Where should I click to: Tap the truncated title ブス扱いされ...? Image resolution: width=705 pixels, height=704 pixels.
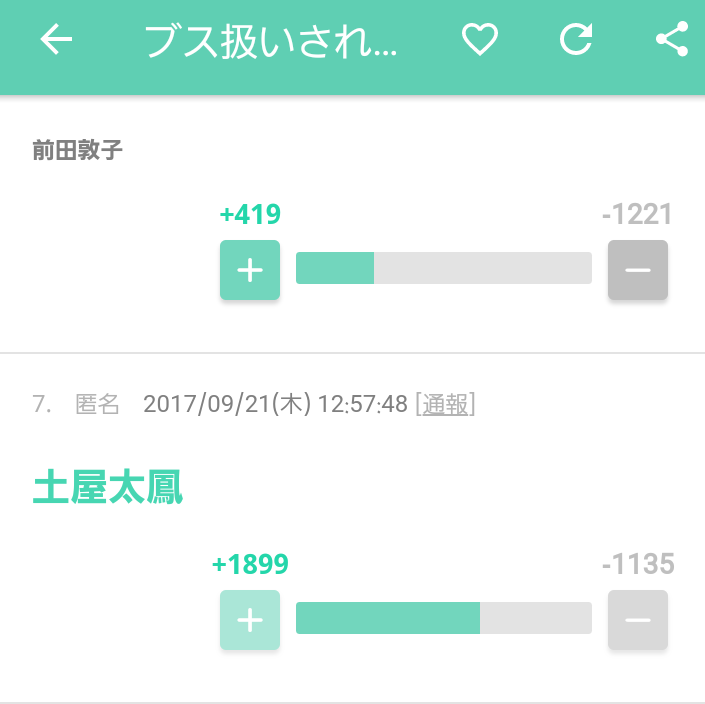[x=271, y=41]
